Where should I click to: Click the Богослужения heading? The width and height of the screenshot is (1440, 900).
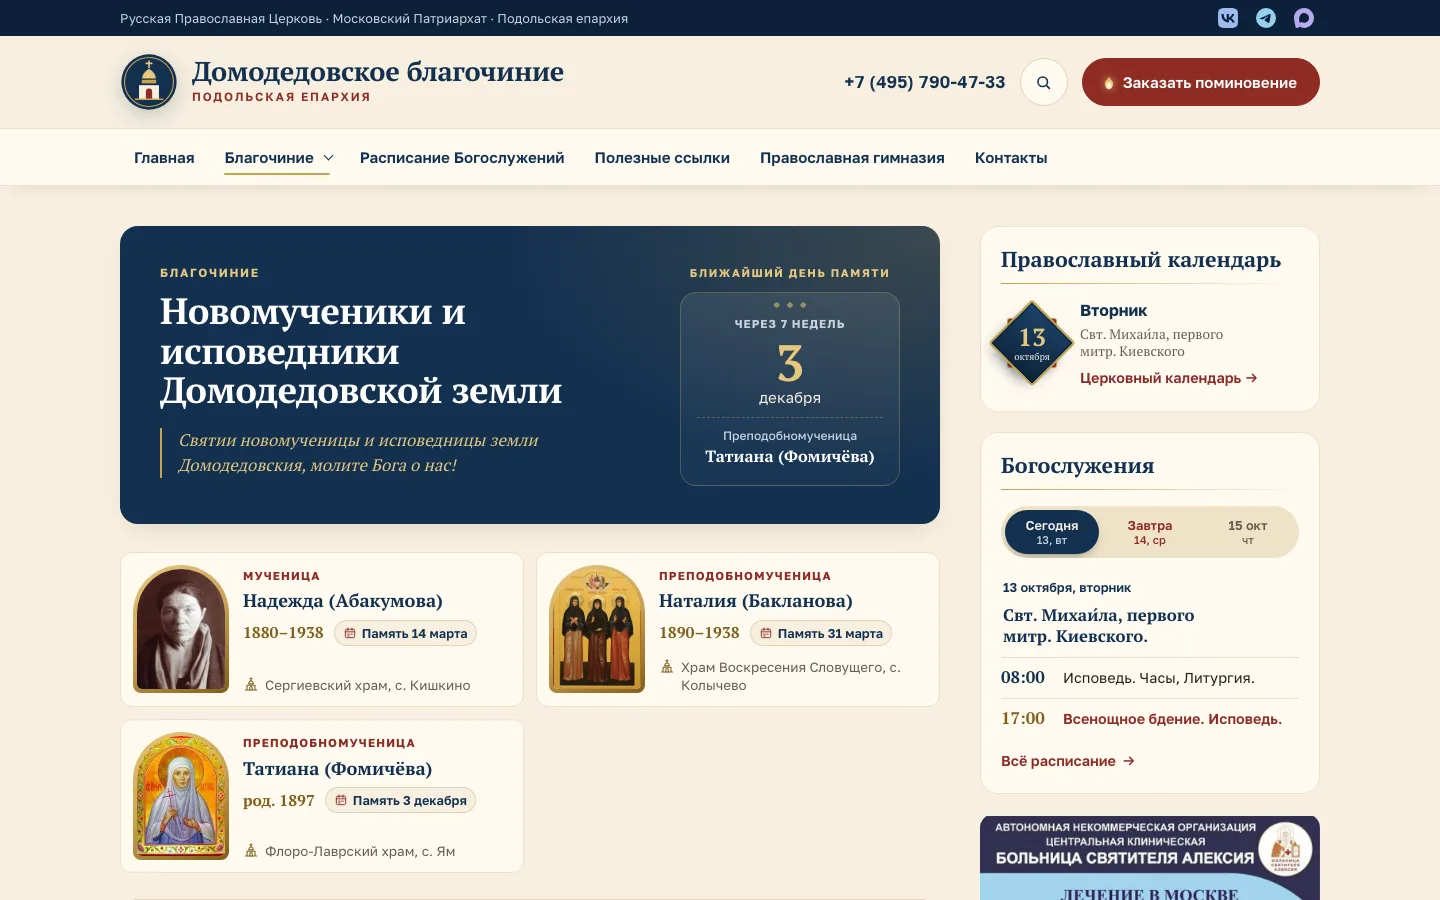click(1078, 466)
